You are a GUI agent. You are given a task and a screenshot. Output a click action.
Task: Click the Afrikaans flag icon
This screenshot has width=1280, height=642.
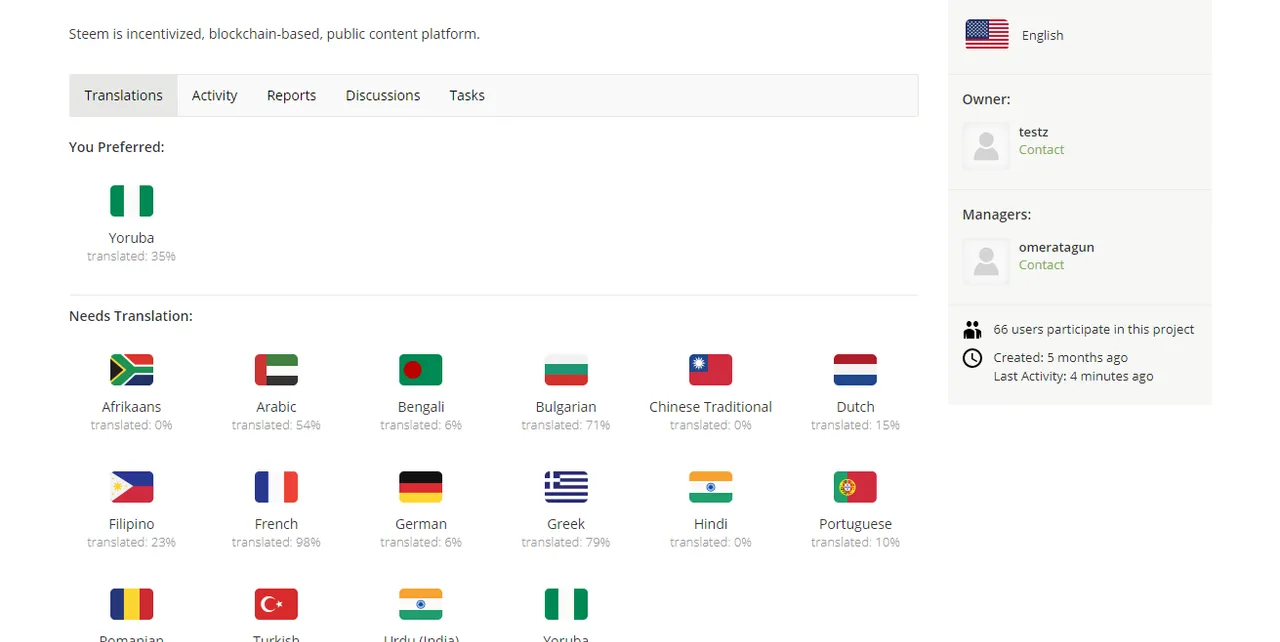[x=132, y=370]
